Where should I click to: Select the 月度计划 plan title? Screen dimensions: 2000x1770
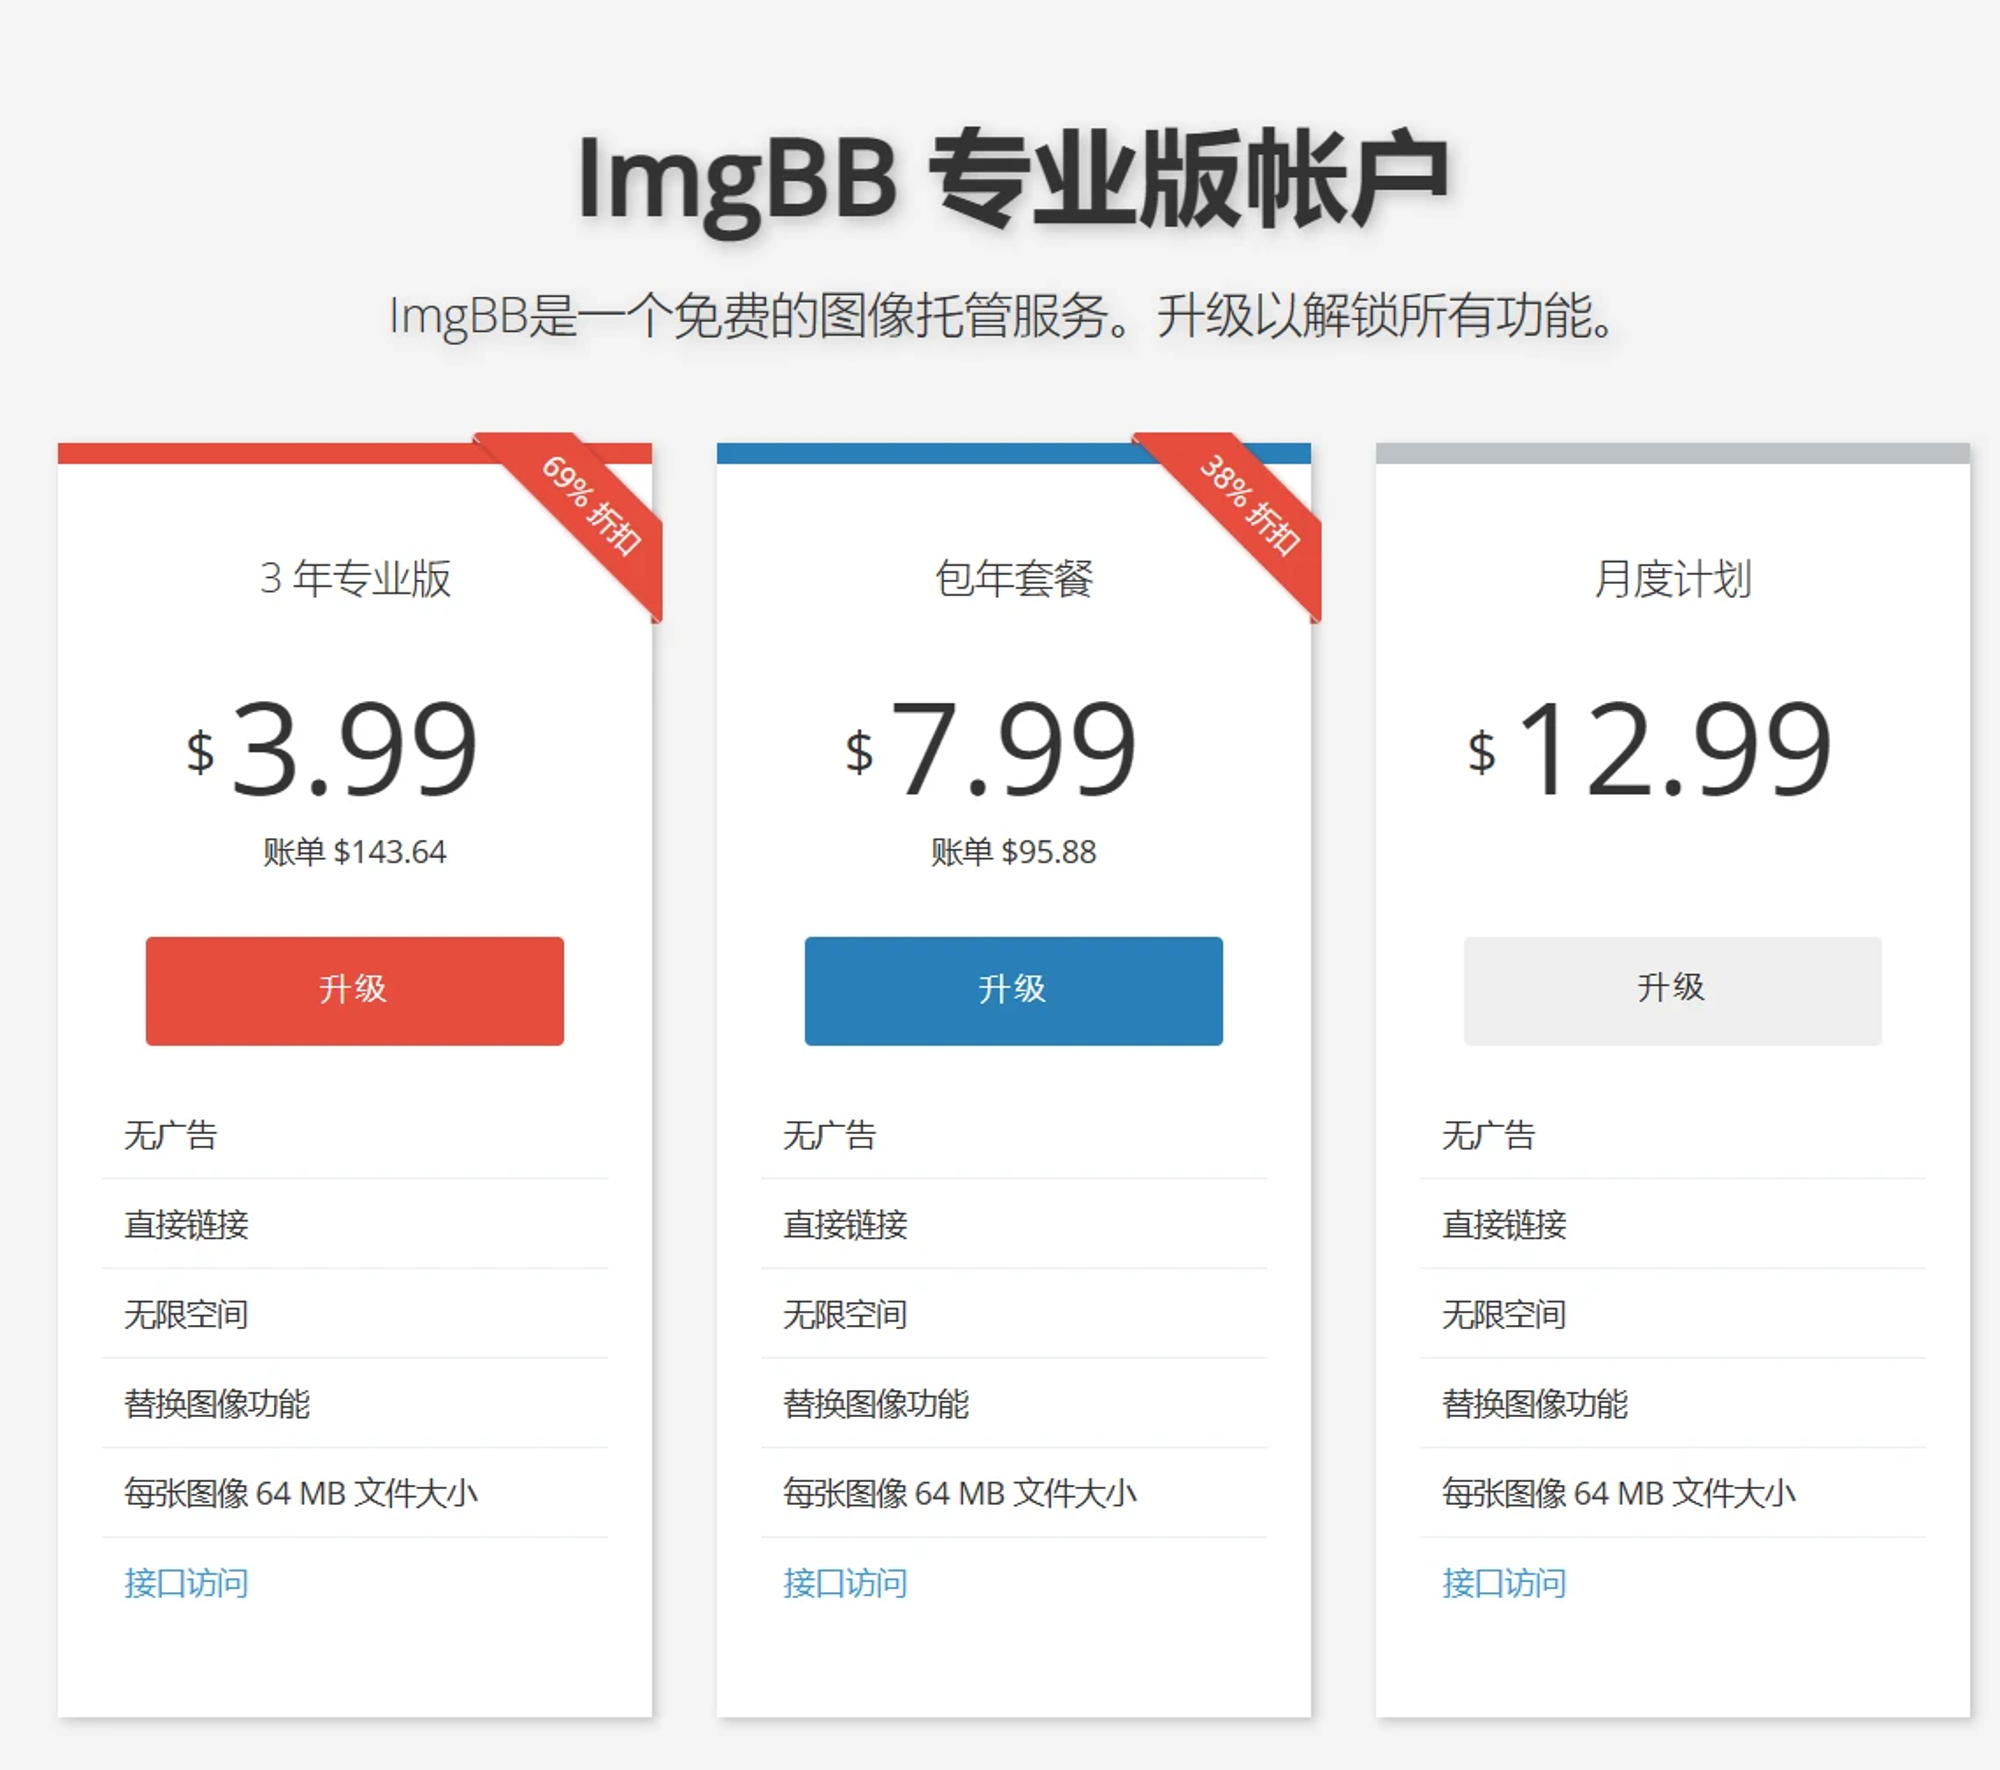(x=1673, y=579)
